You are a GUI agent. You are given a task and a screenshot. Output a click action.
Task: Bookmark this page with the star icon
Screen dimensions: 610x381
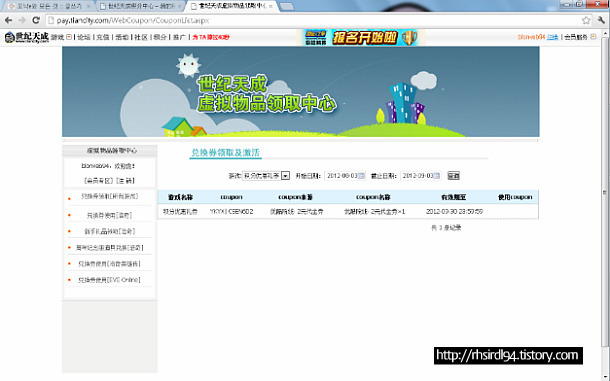coord(586,20)
